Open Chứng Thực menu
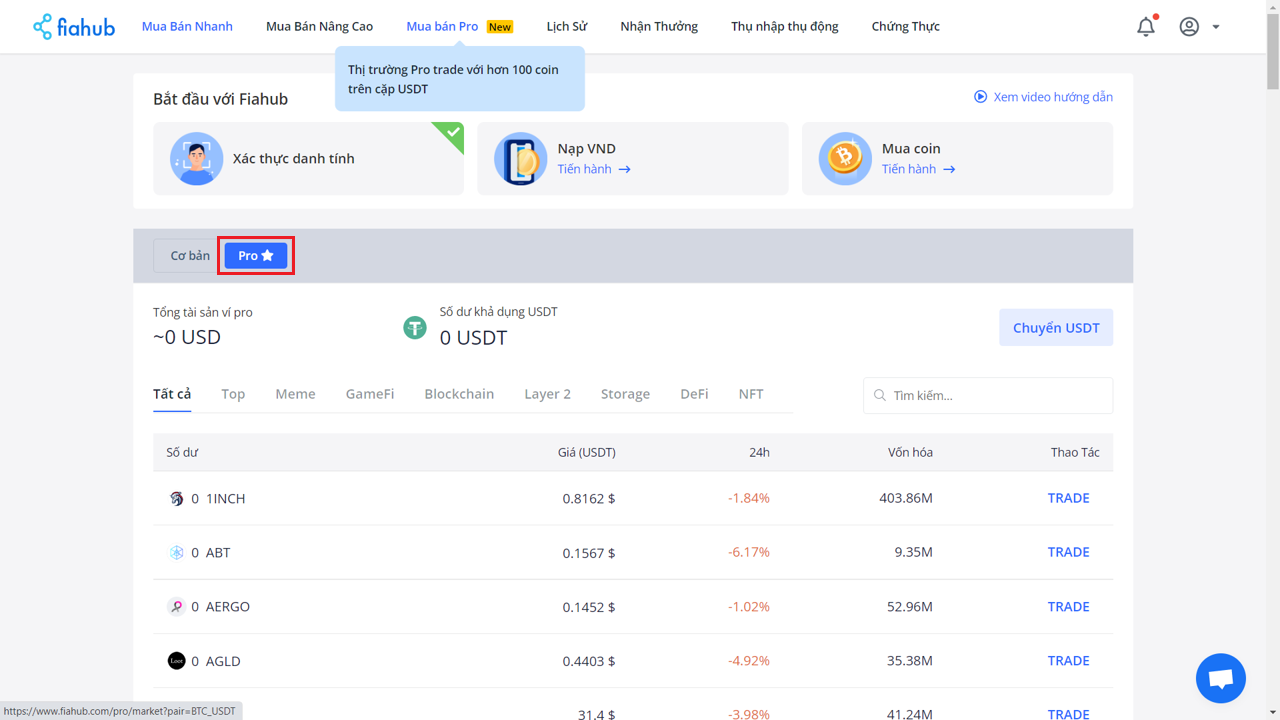 (x=906, y=27)
